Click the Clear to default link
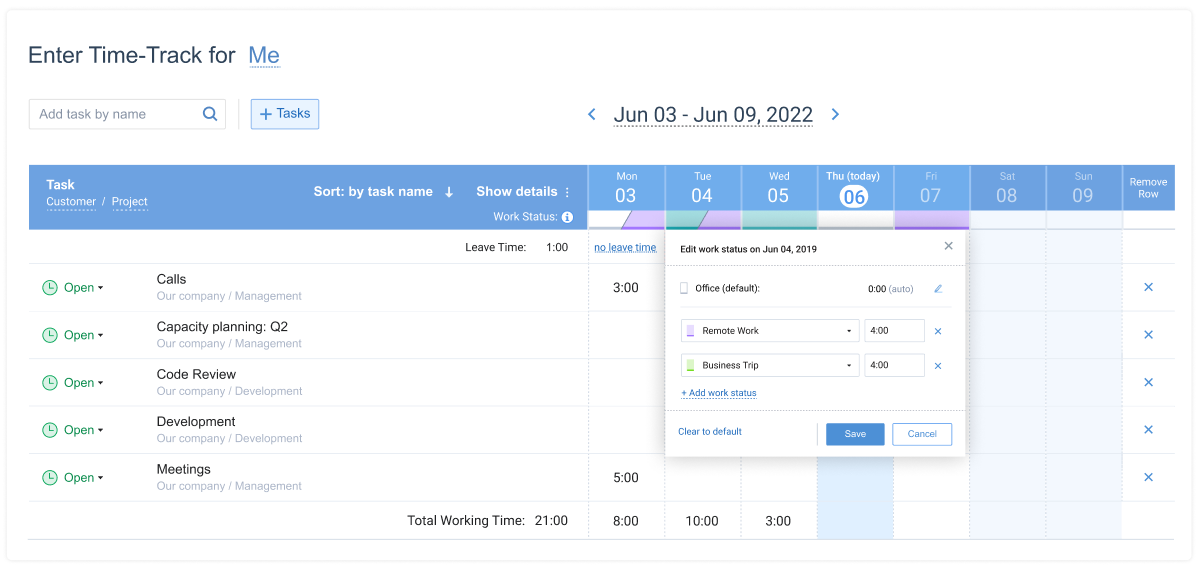This screenshot has height=573, width=1200. pyautogui.click(x=710, y=432)
